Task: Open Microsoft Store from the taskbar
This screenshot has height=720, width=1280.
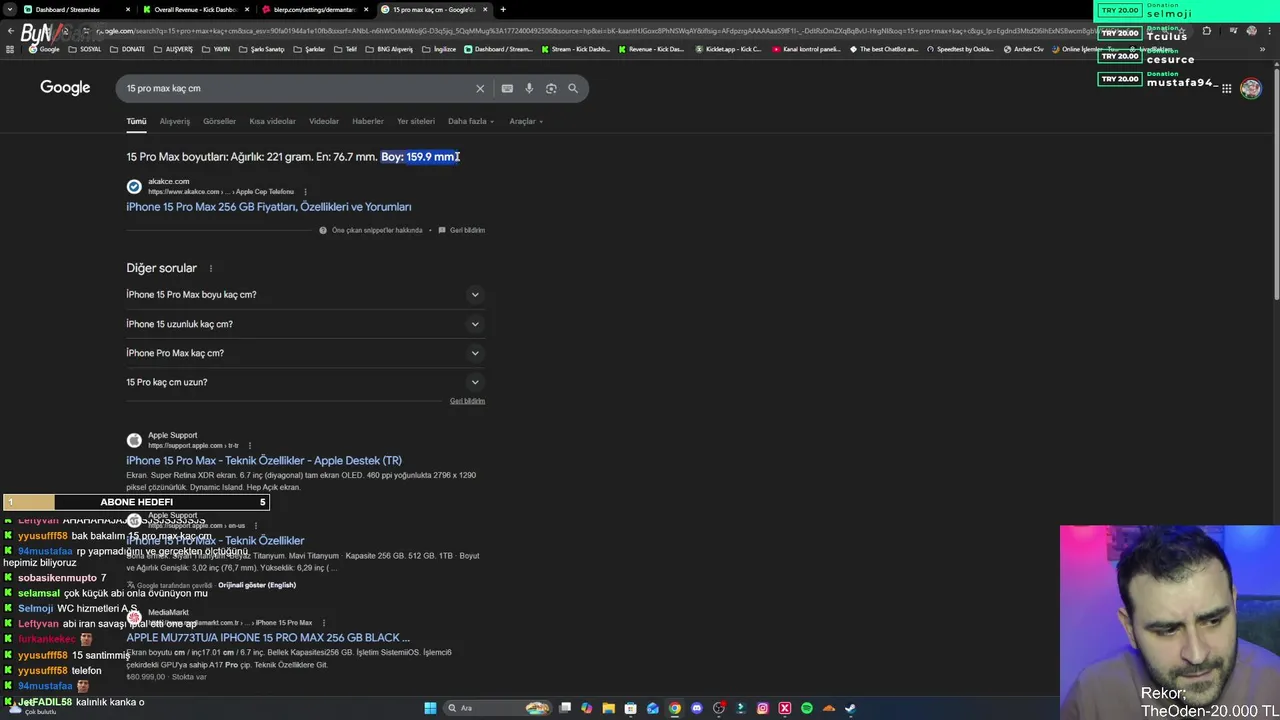Action: click(x=630, y=708)
